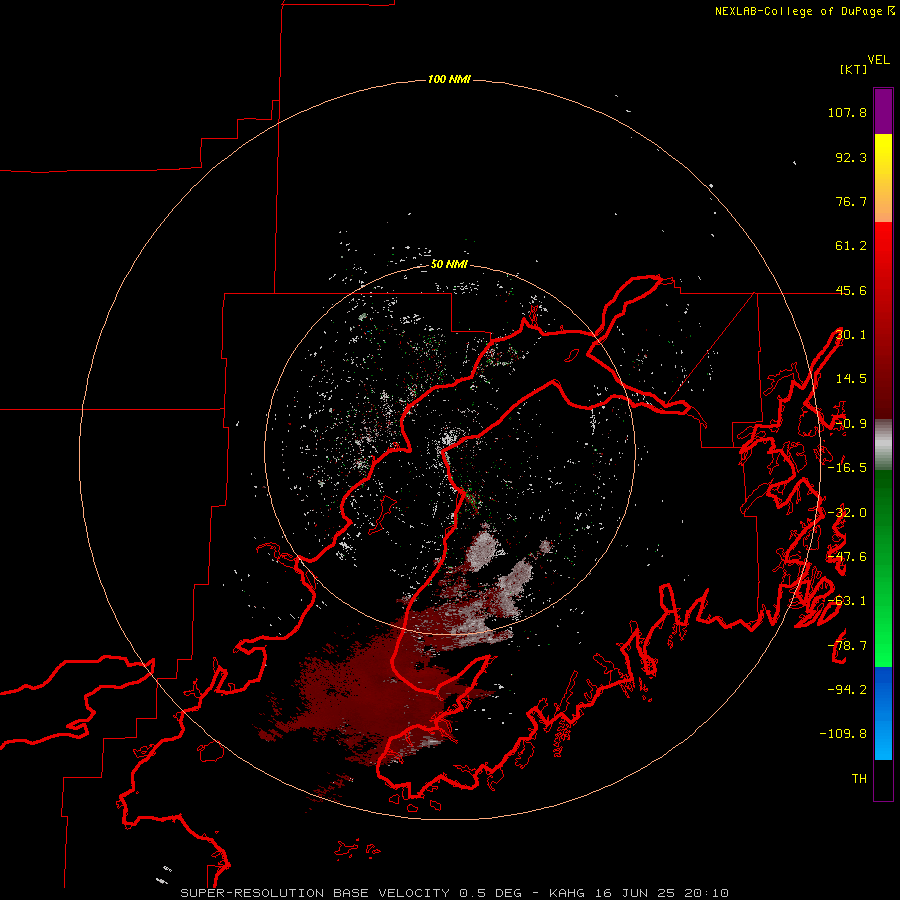Click the 76.7 velocity scale value

851,201
